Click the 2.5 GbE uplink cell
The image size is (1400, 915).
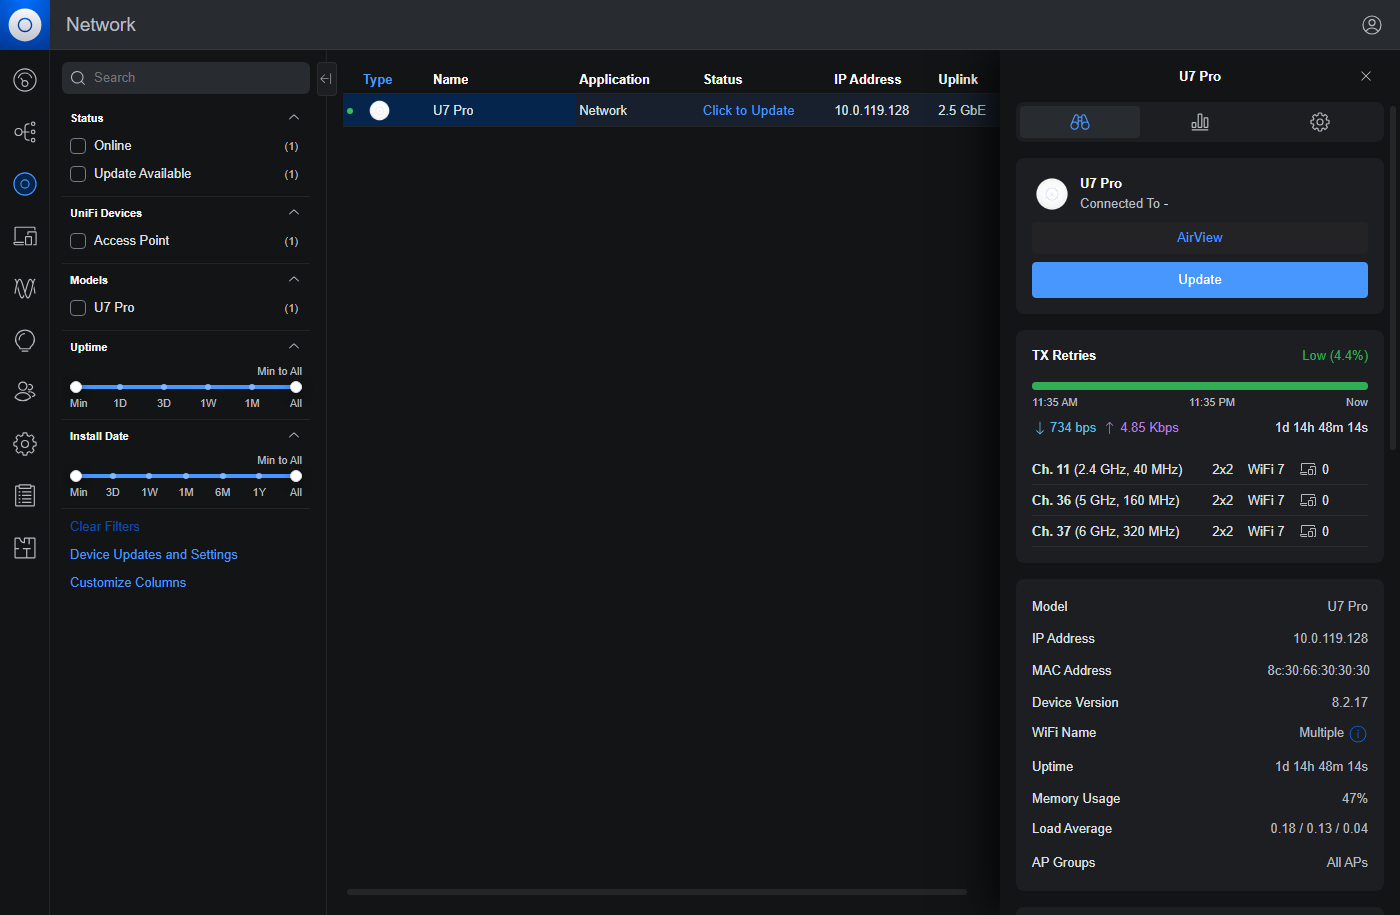pos(962,111)
